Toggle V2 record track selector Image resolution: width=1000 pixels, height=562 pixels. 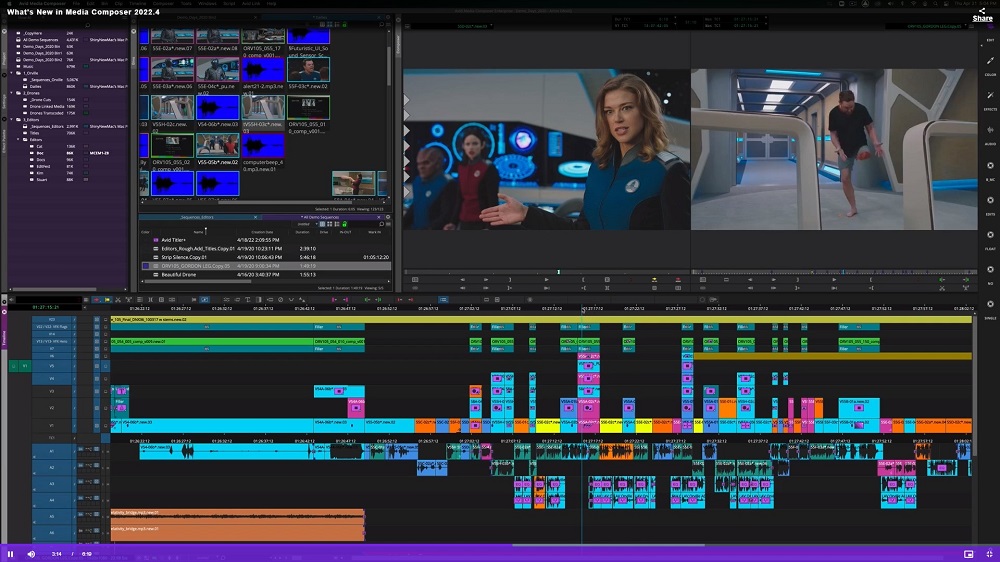(52, 407)
